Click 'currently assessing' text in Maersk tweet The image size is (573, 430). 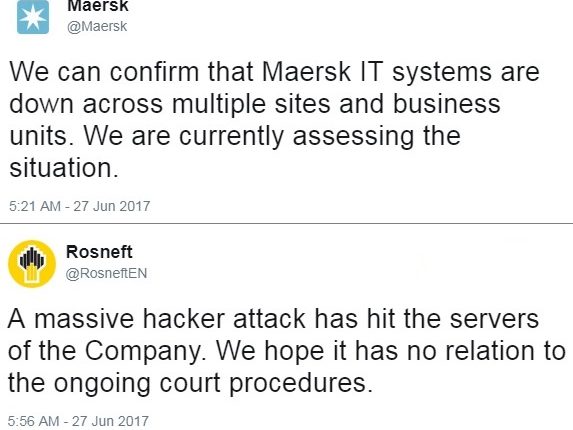tap(296, 136)
